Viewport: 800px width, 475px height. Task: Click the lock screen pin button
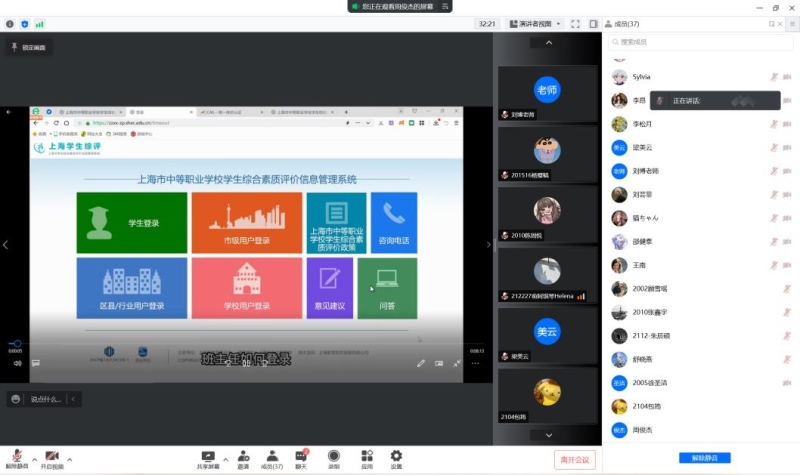(x=29, y=47)
